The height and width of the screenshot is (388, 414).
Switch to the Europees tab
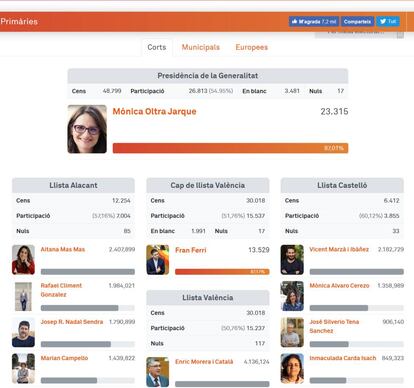coord(252,47)
